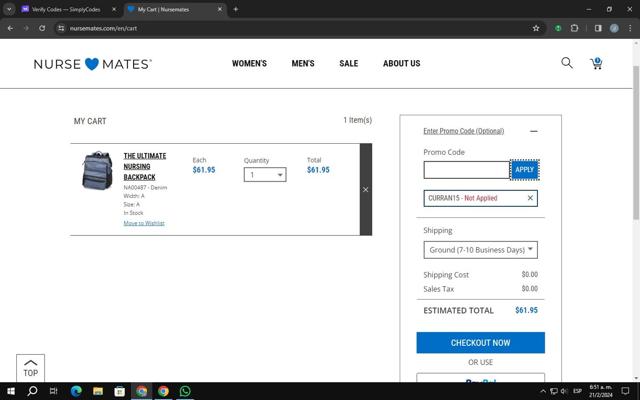Click the browser back arrow
Image resolution: width=640 pixels, height=400 pixels.
(x=11, y=28)
